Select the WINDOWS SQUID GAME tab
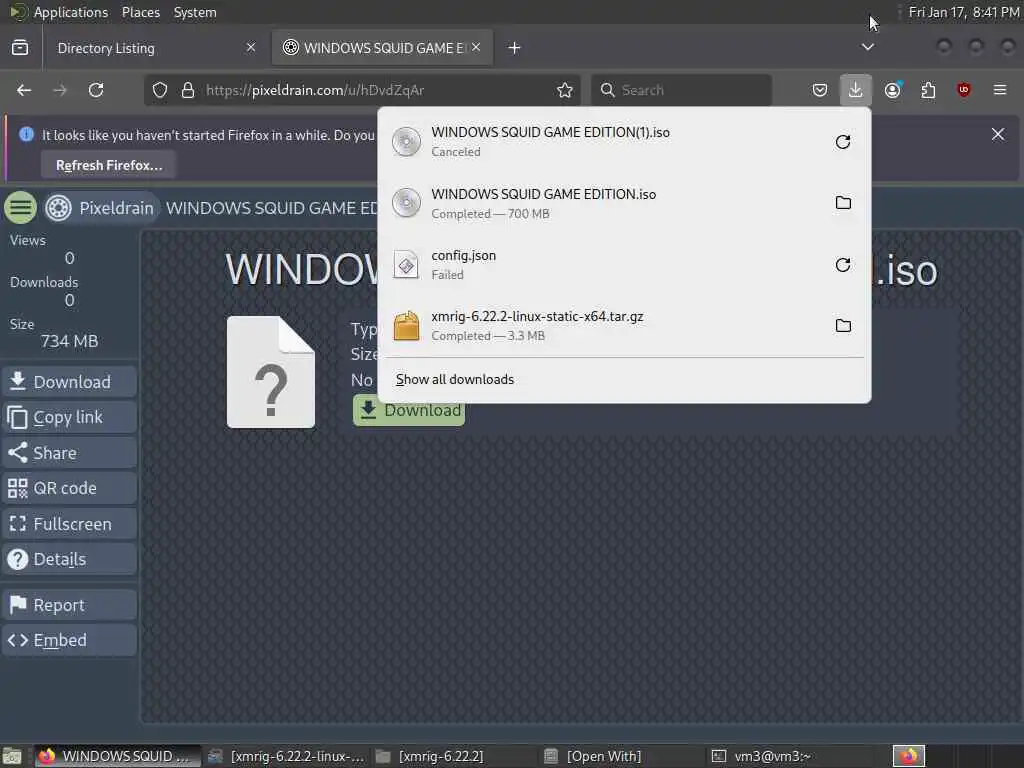 382,48
